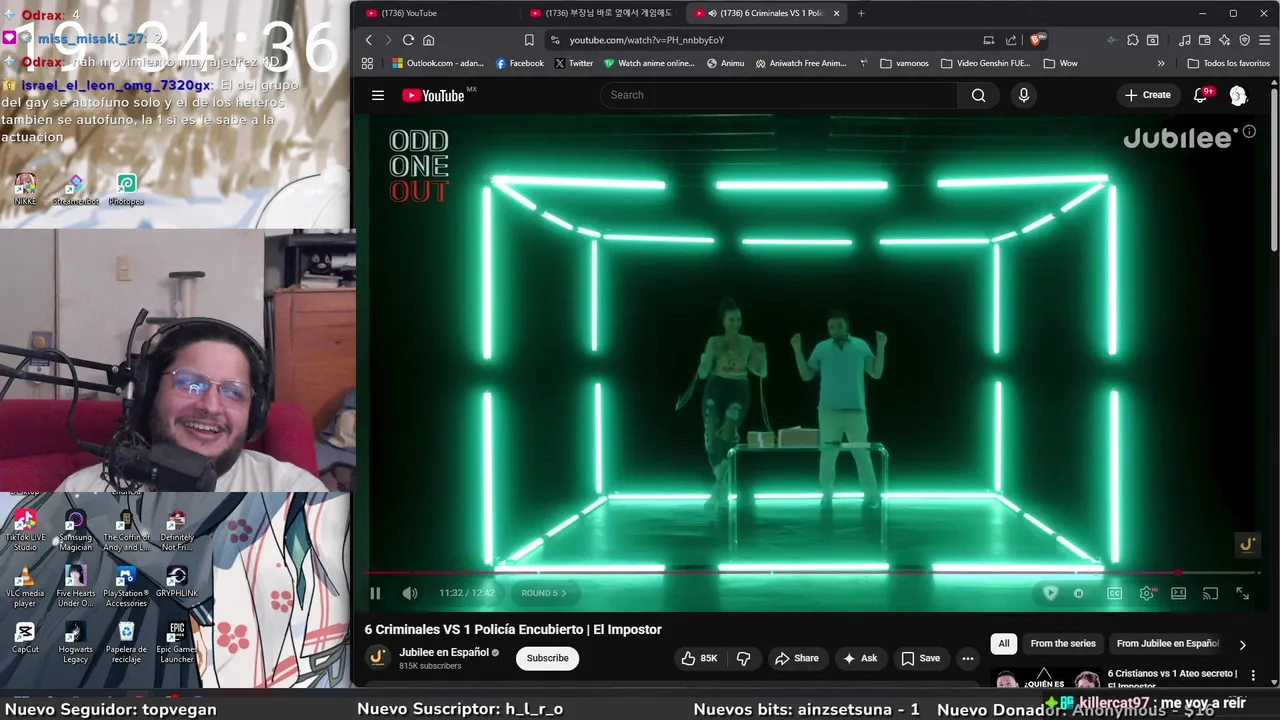Viewport: 1280px width, 720px height.
Task: Select the From the series chip
Action: tap(1063, 644)
